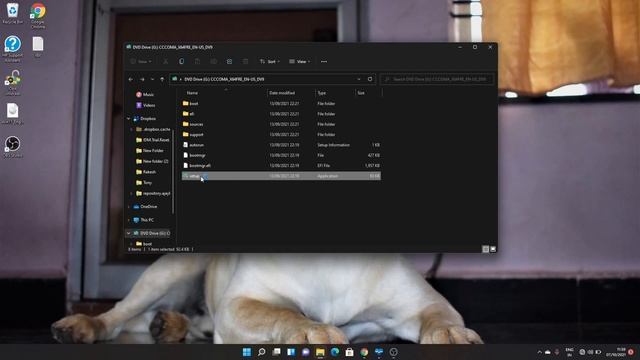Open the OBS Studio desktop icon
This screenshot has width=640, height=360.
13,147
